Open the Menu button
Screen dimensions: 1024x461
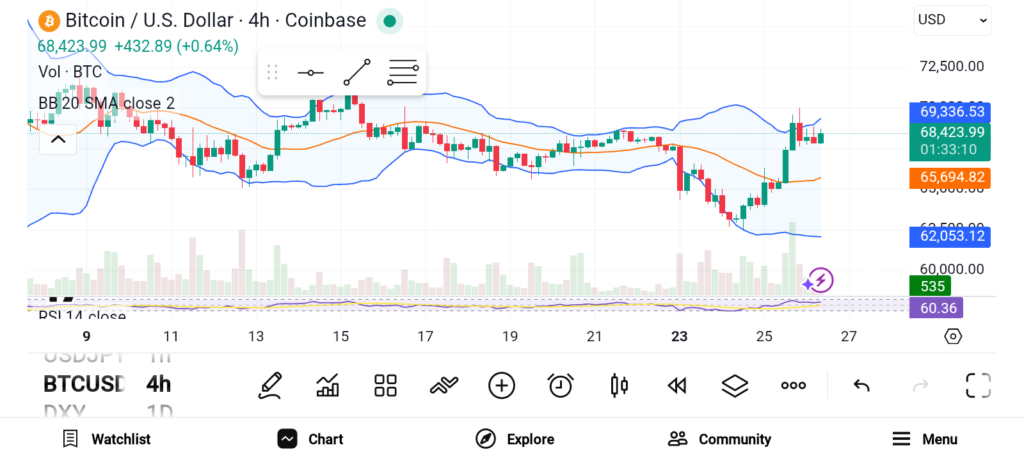(x=925, y=439)
